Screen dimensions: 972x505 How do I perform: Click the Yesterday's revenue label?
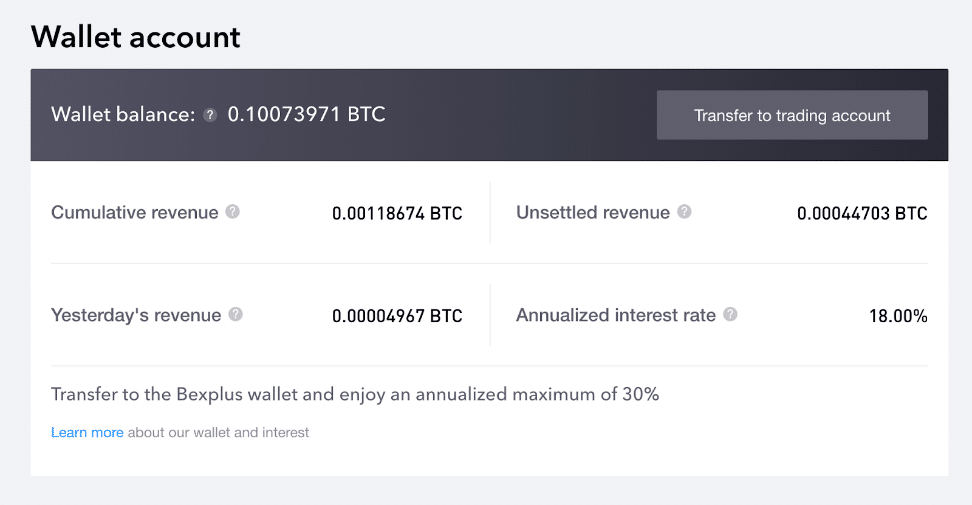tap(136, 315)
